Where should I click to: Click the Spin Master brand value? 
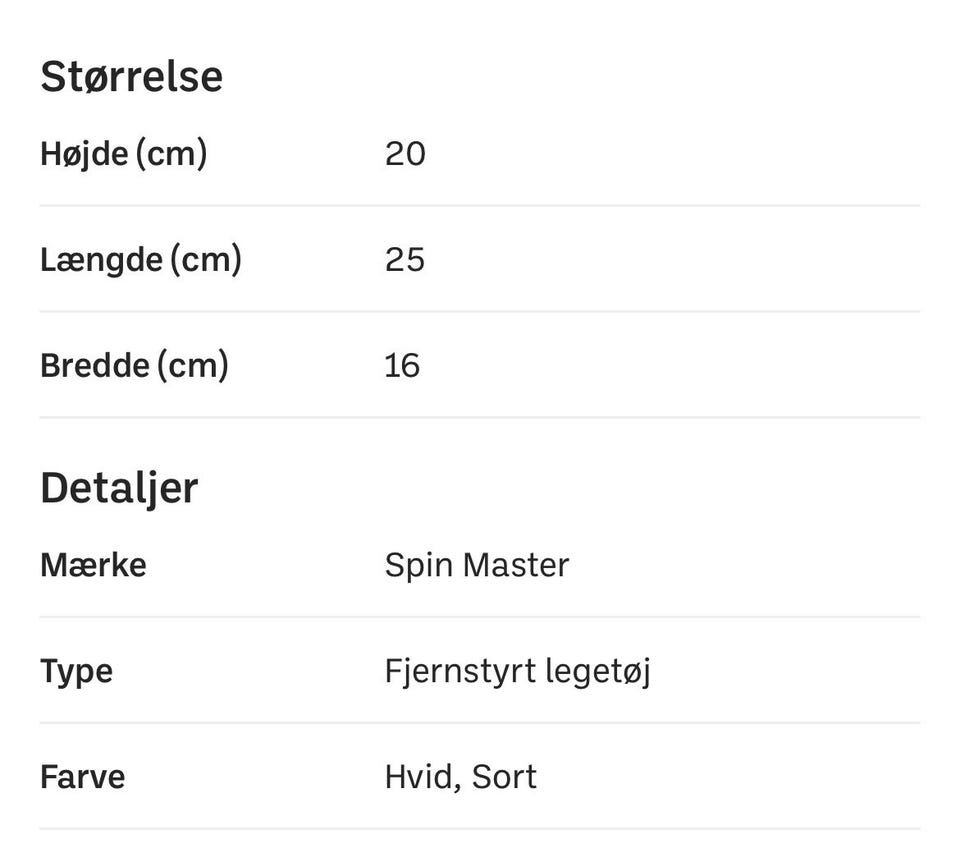tap(476, 565)
